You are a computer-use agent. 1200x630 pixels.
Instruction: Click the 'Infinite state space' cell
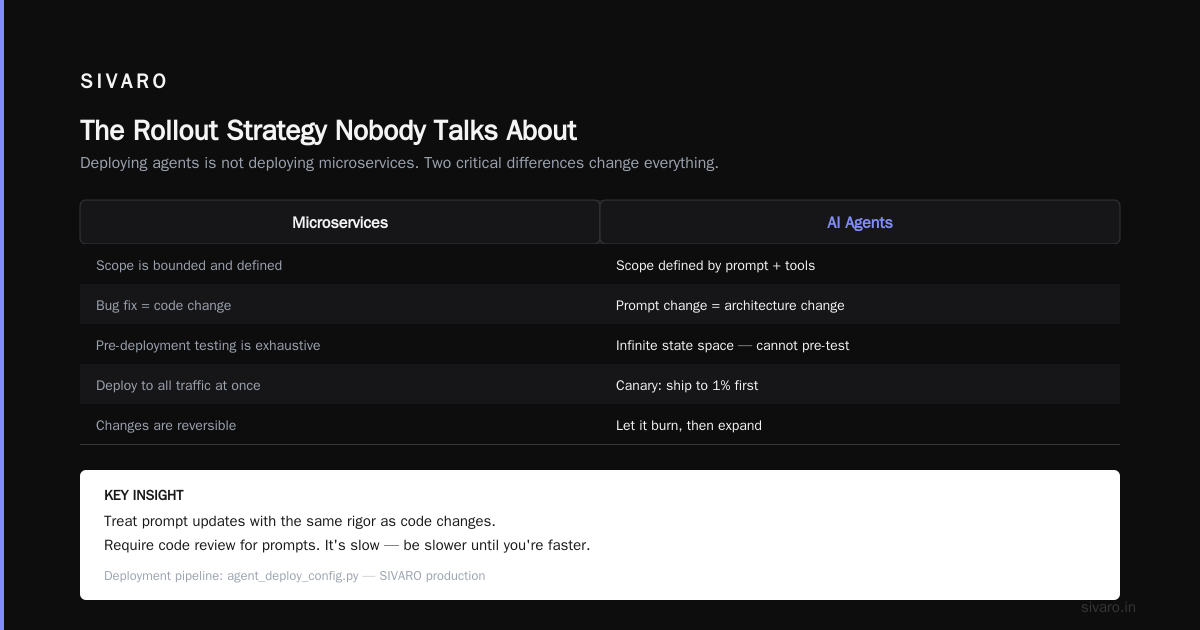click(x=860, y=345)
